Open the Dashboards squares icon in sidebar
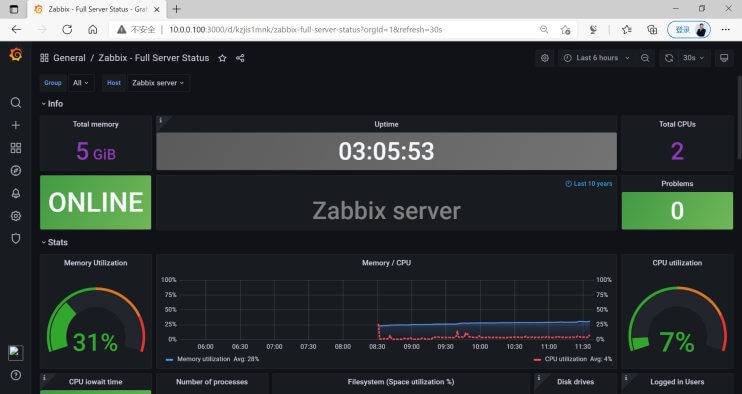 click(x=16, y=148)
